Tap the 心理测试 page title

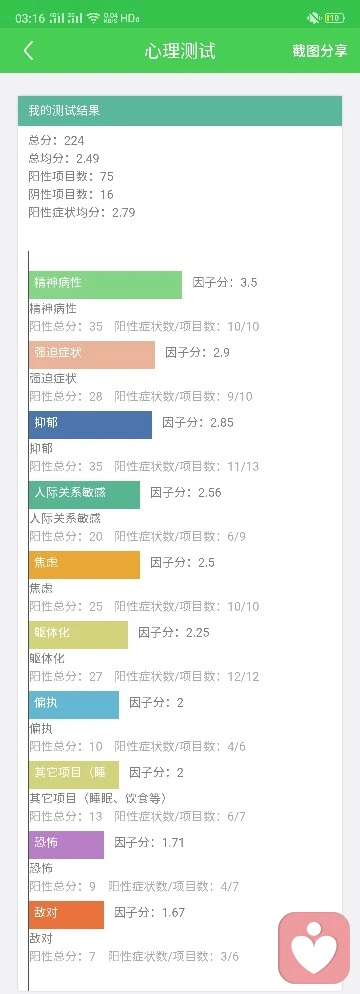[x=180, y=51]
